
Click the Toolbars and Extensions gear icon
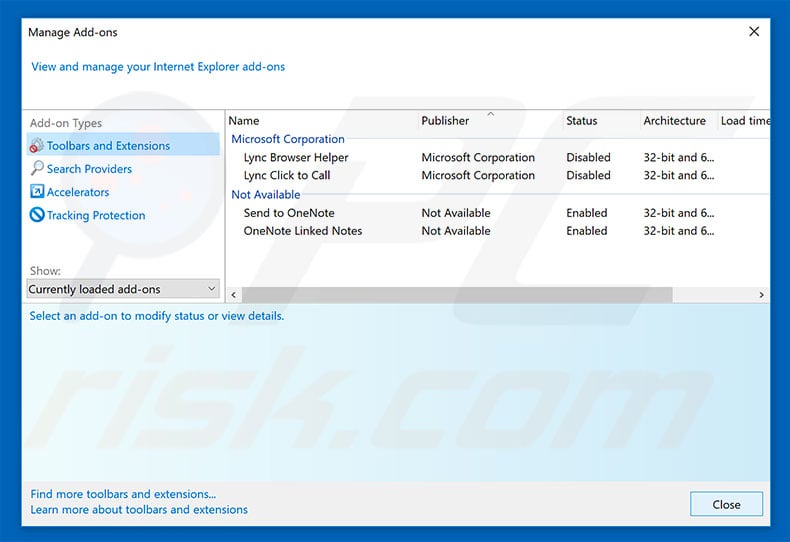[37, 146]
